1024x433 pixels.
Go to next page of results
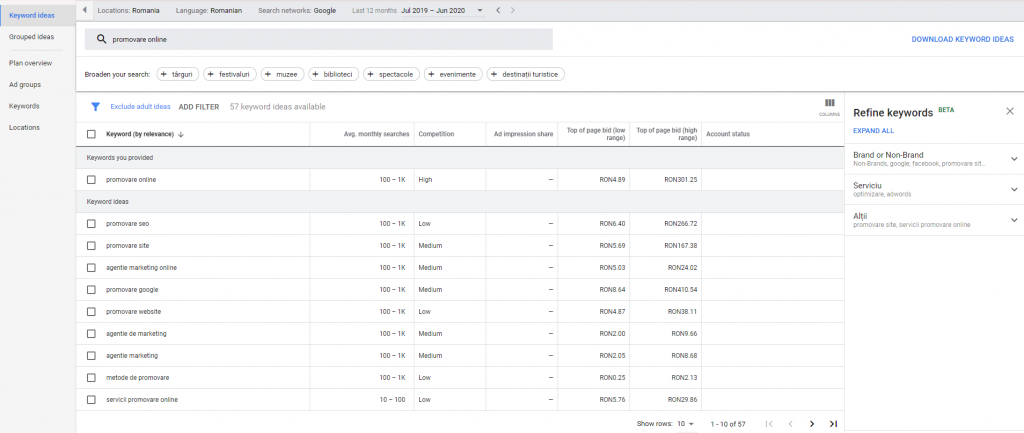coord(811,424)
